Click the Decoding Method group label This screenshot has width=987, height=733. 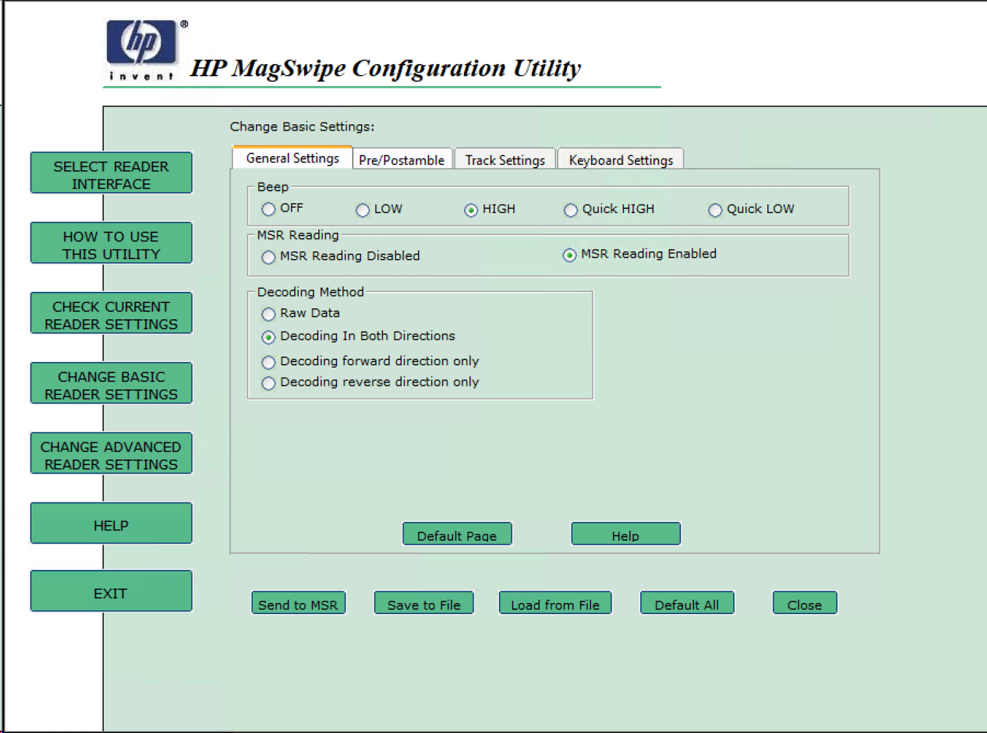(x=310, y=292)
